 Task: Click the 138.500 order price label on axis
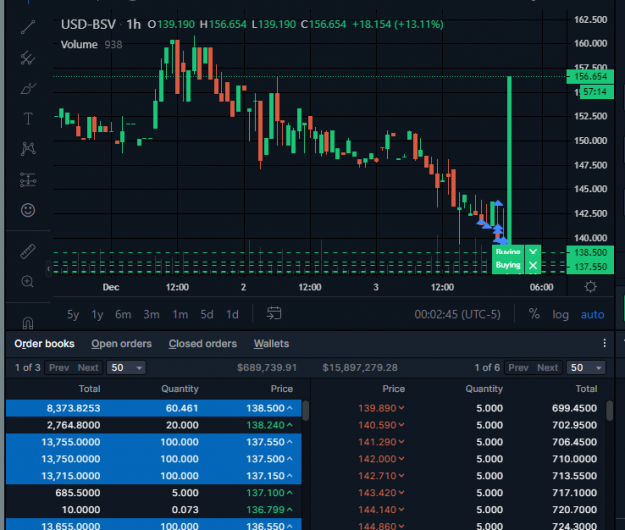[590, 252]
